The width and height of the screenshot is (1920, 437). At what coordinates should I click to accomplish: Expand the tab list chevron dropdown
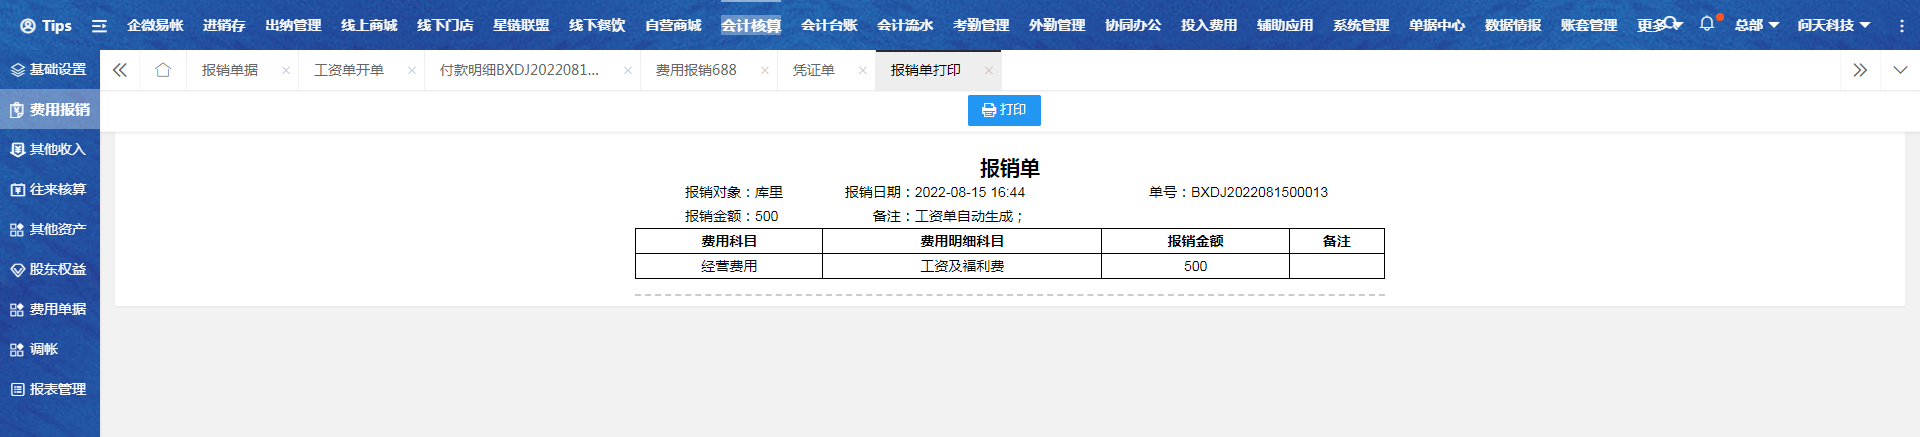(x=1900, y=70)
